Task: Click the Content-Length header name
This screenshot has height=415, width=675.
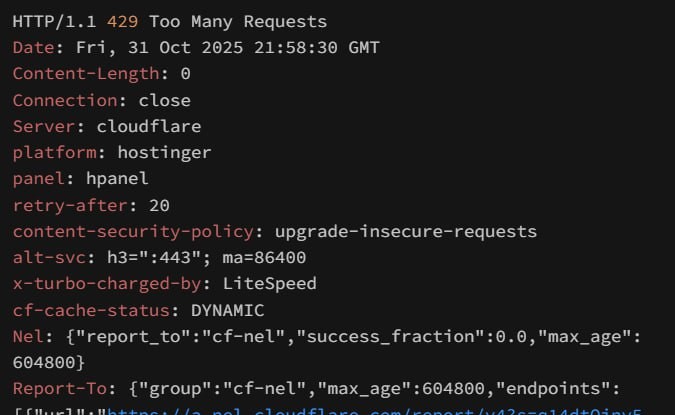Action: point(86,74)
